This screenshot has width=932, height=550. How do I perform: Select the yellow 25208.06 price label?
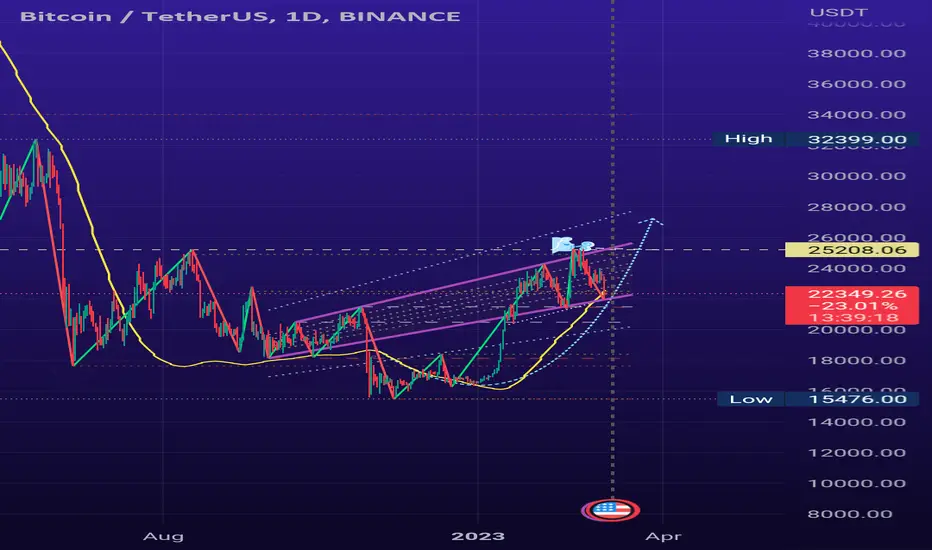click(x=852, y=250)
